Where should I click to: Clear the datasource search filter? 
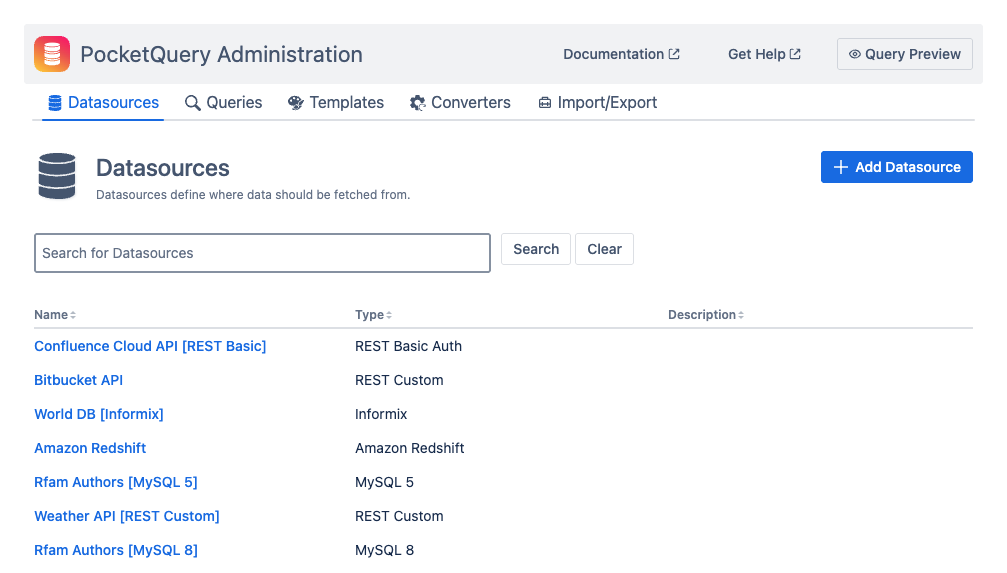click(x=604, y=249)
